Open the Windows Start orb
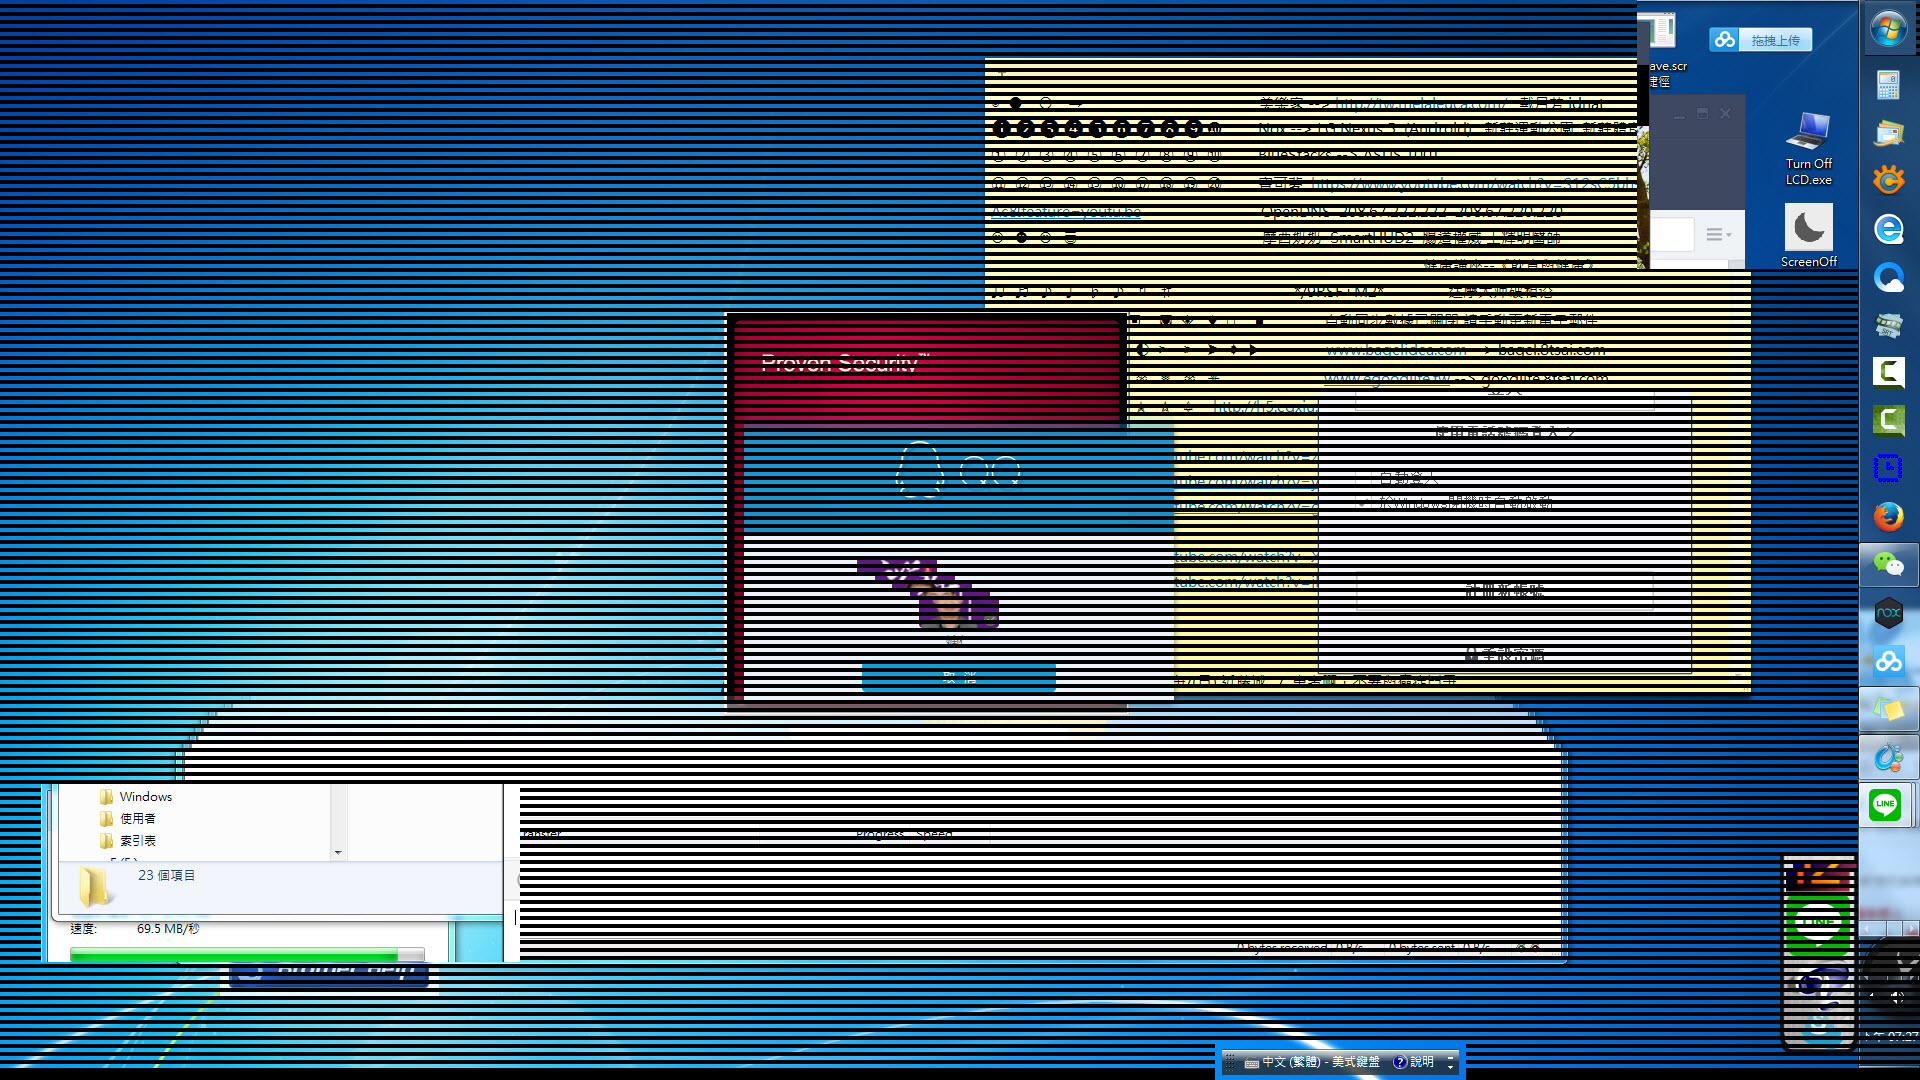Image resolution: width=1920 pixels, height=1080 pixels. coord(1888,29)
